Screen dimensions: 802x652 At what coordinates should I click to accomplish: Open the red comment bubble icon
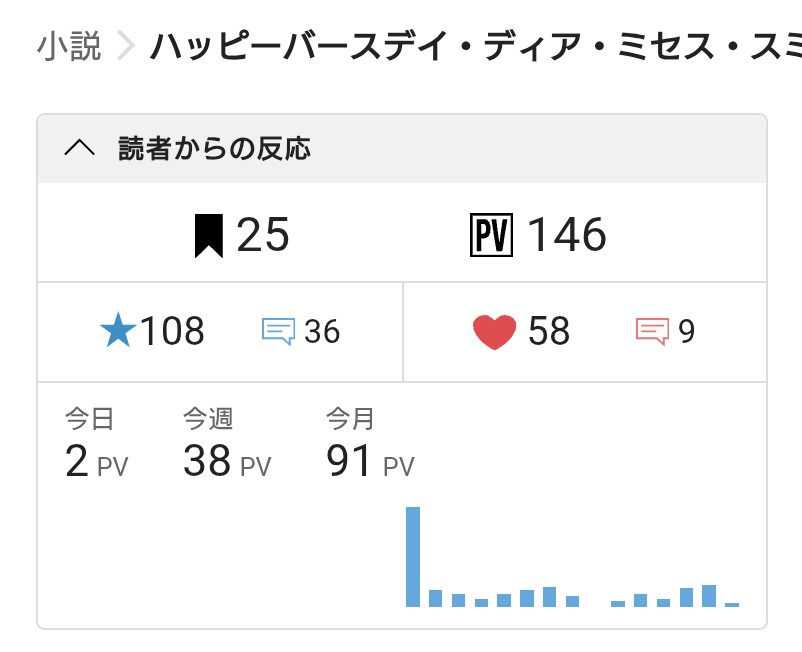point(652,331)
